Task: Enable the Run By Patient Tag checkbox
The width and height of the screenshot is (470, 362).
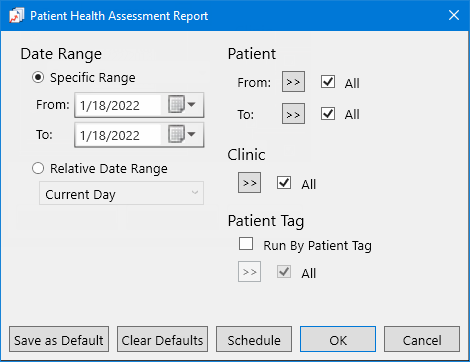Action: 246,244
